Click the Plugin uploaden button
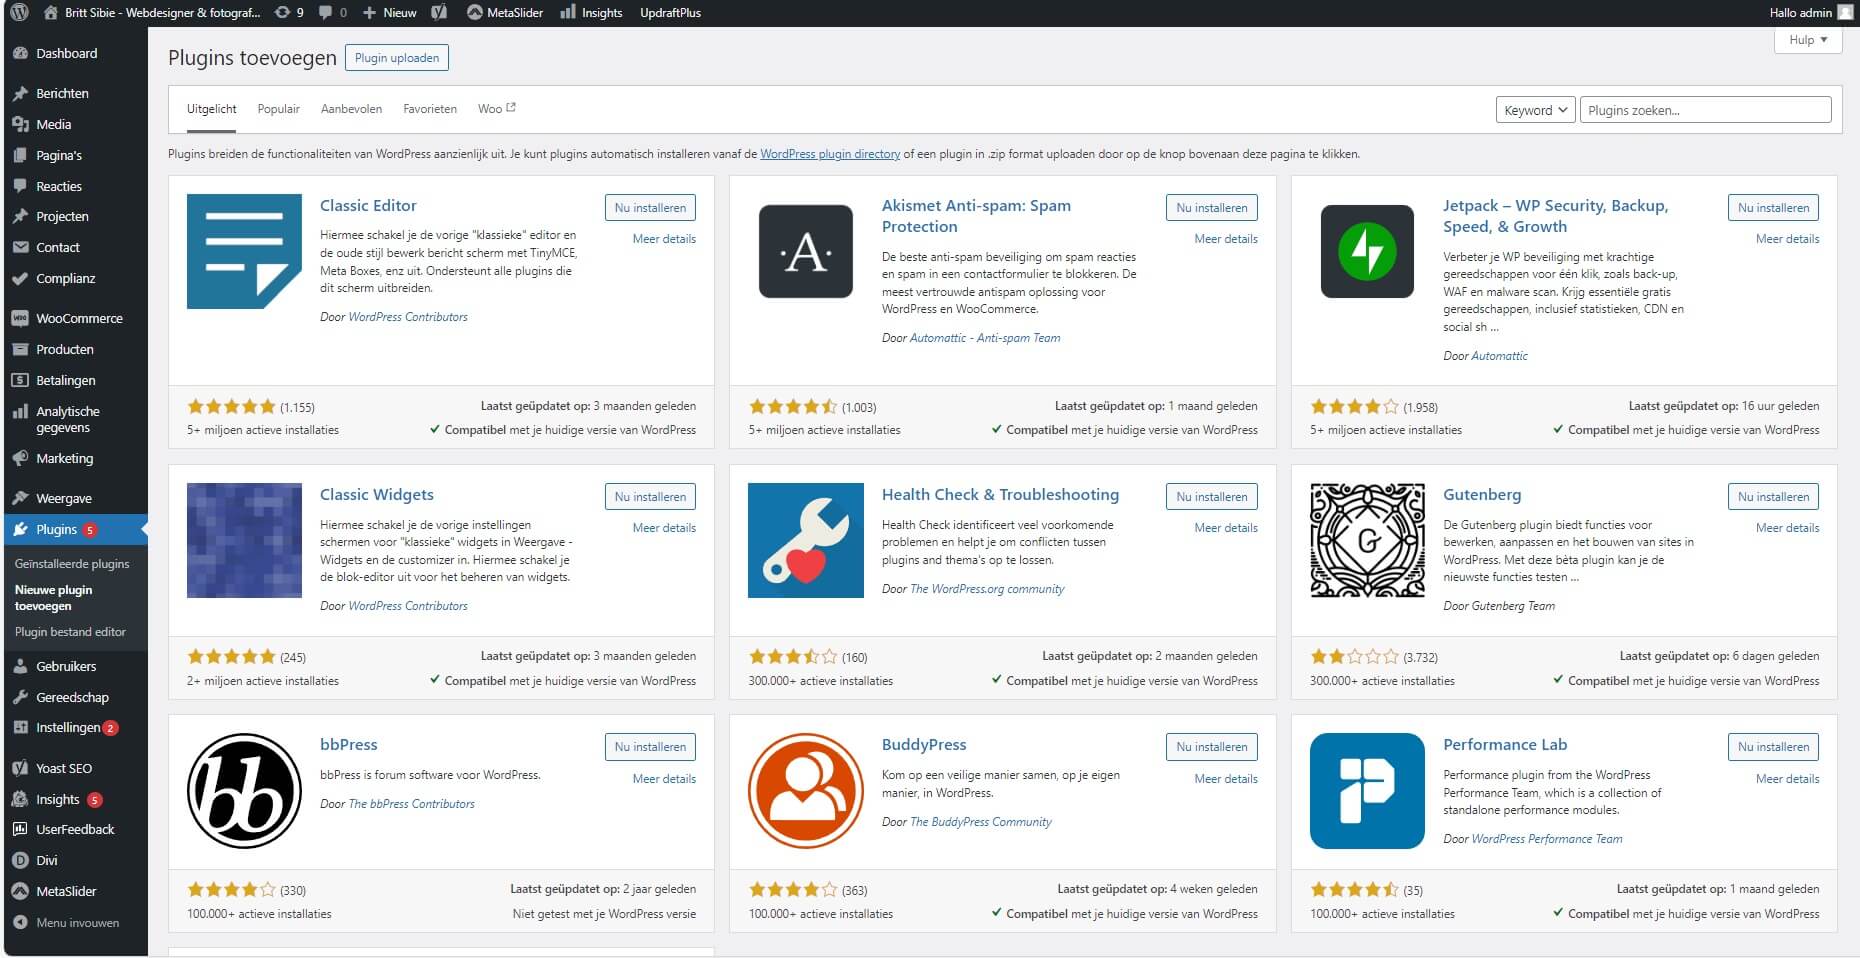This screenshot has width=1860, height=958. point(396,58)
